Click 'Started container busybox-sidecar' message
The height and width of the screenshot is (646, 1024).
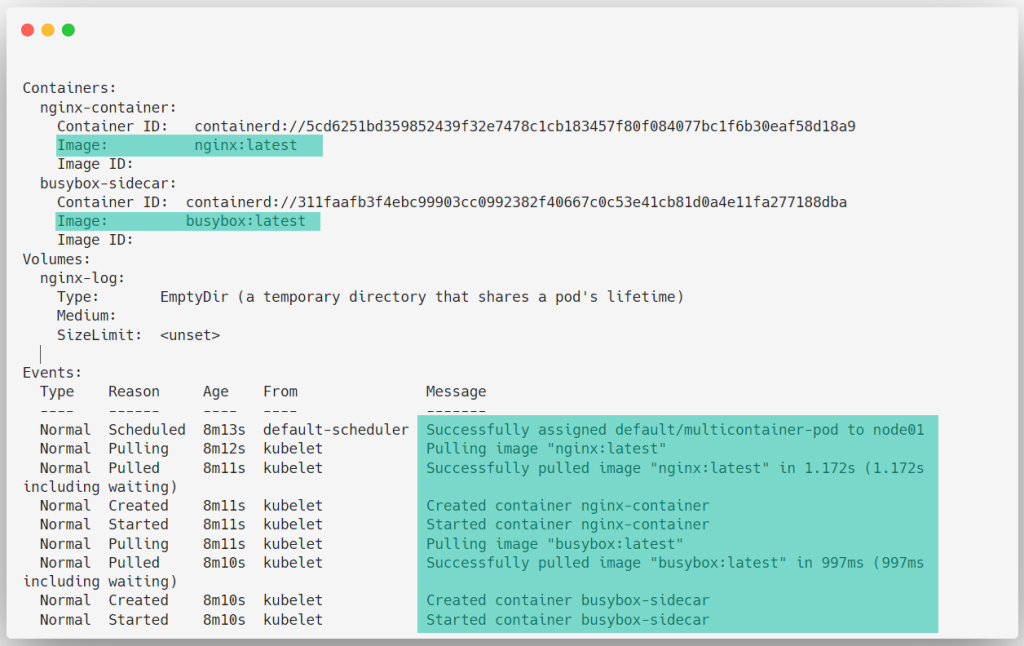click(x=568, y=619)
